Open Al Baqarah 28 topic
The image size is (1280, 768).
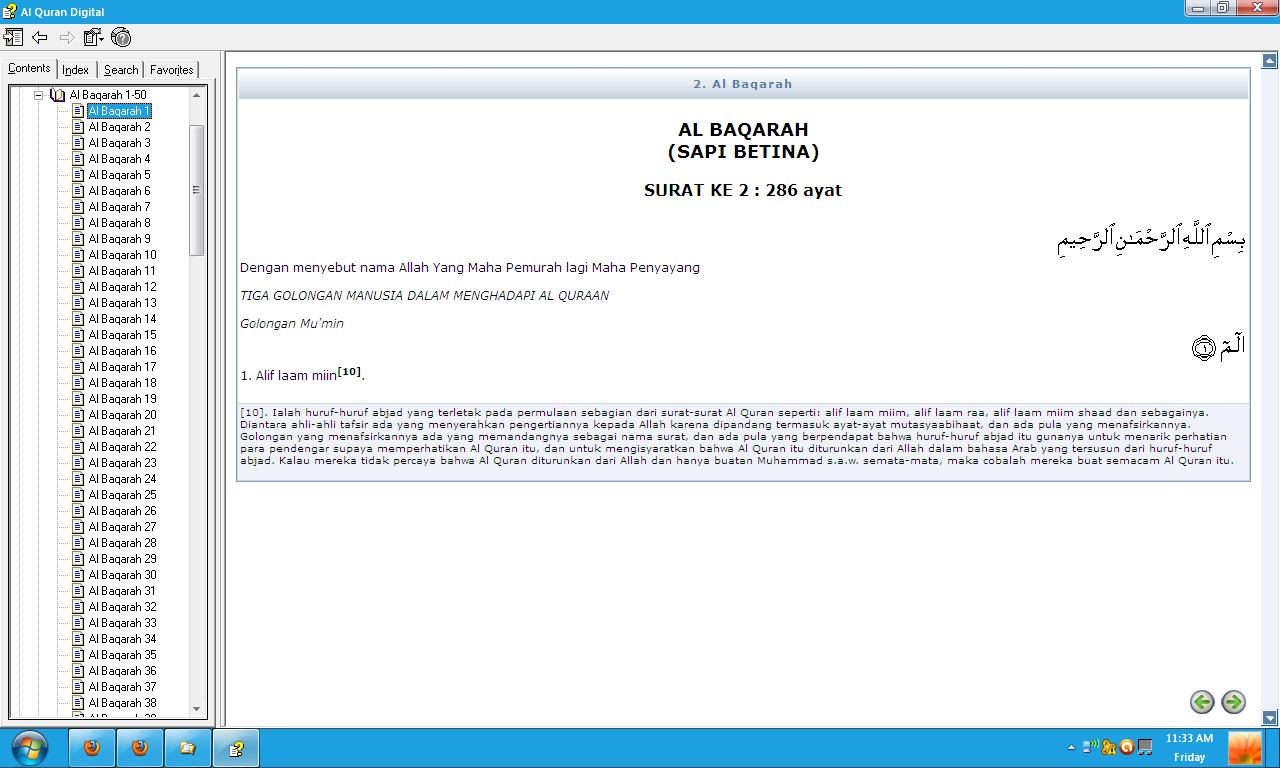122,543
